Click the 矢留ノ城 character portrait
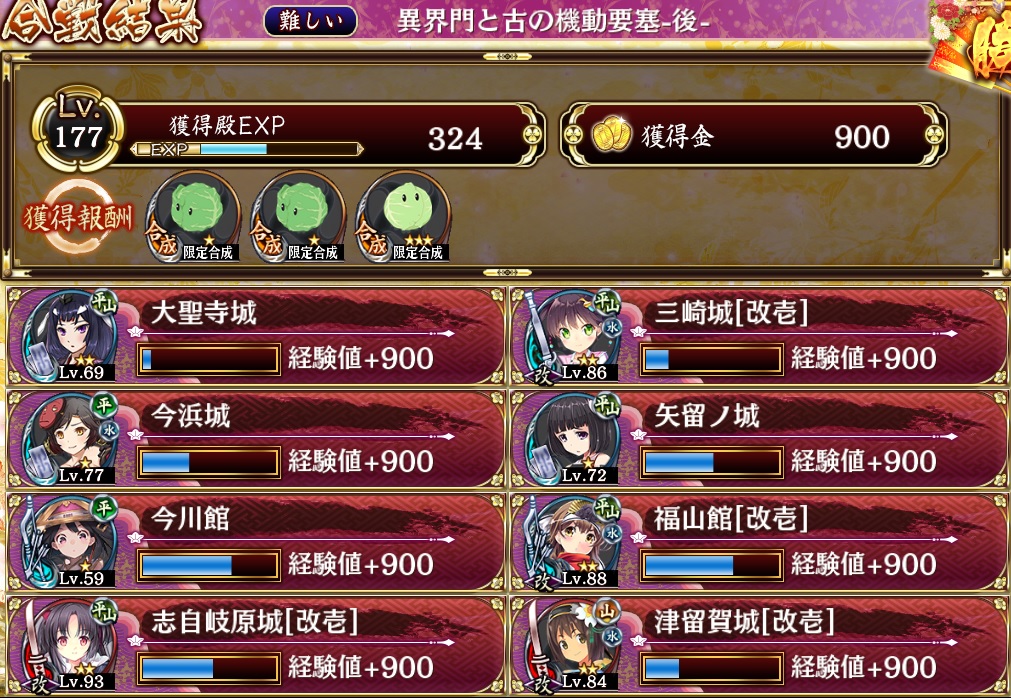Image resolution: width=1011 pixels, height=698 pixels. pyautogui.click(x=573, y=439)
